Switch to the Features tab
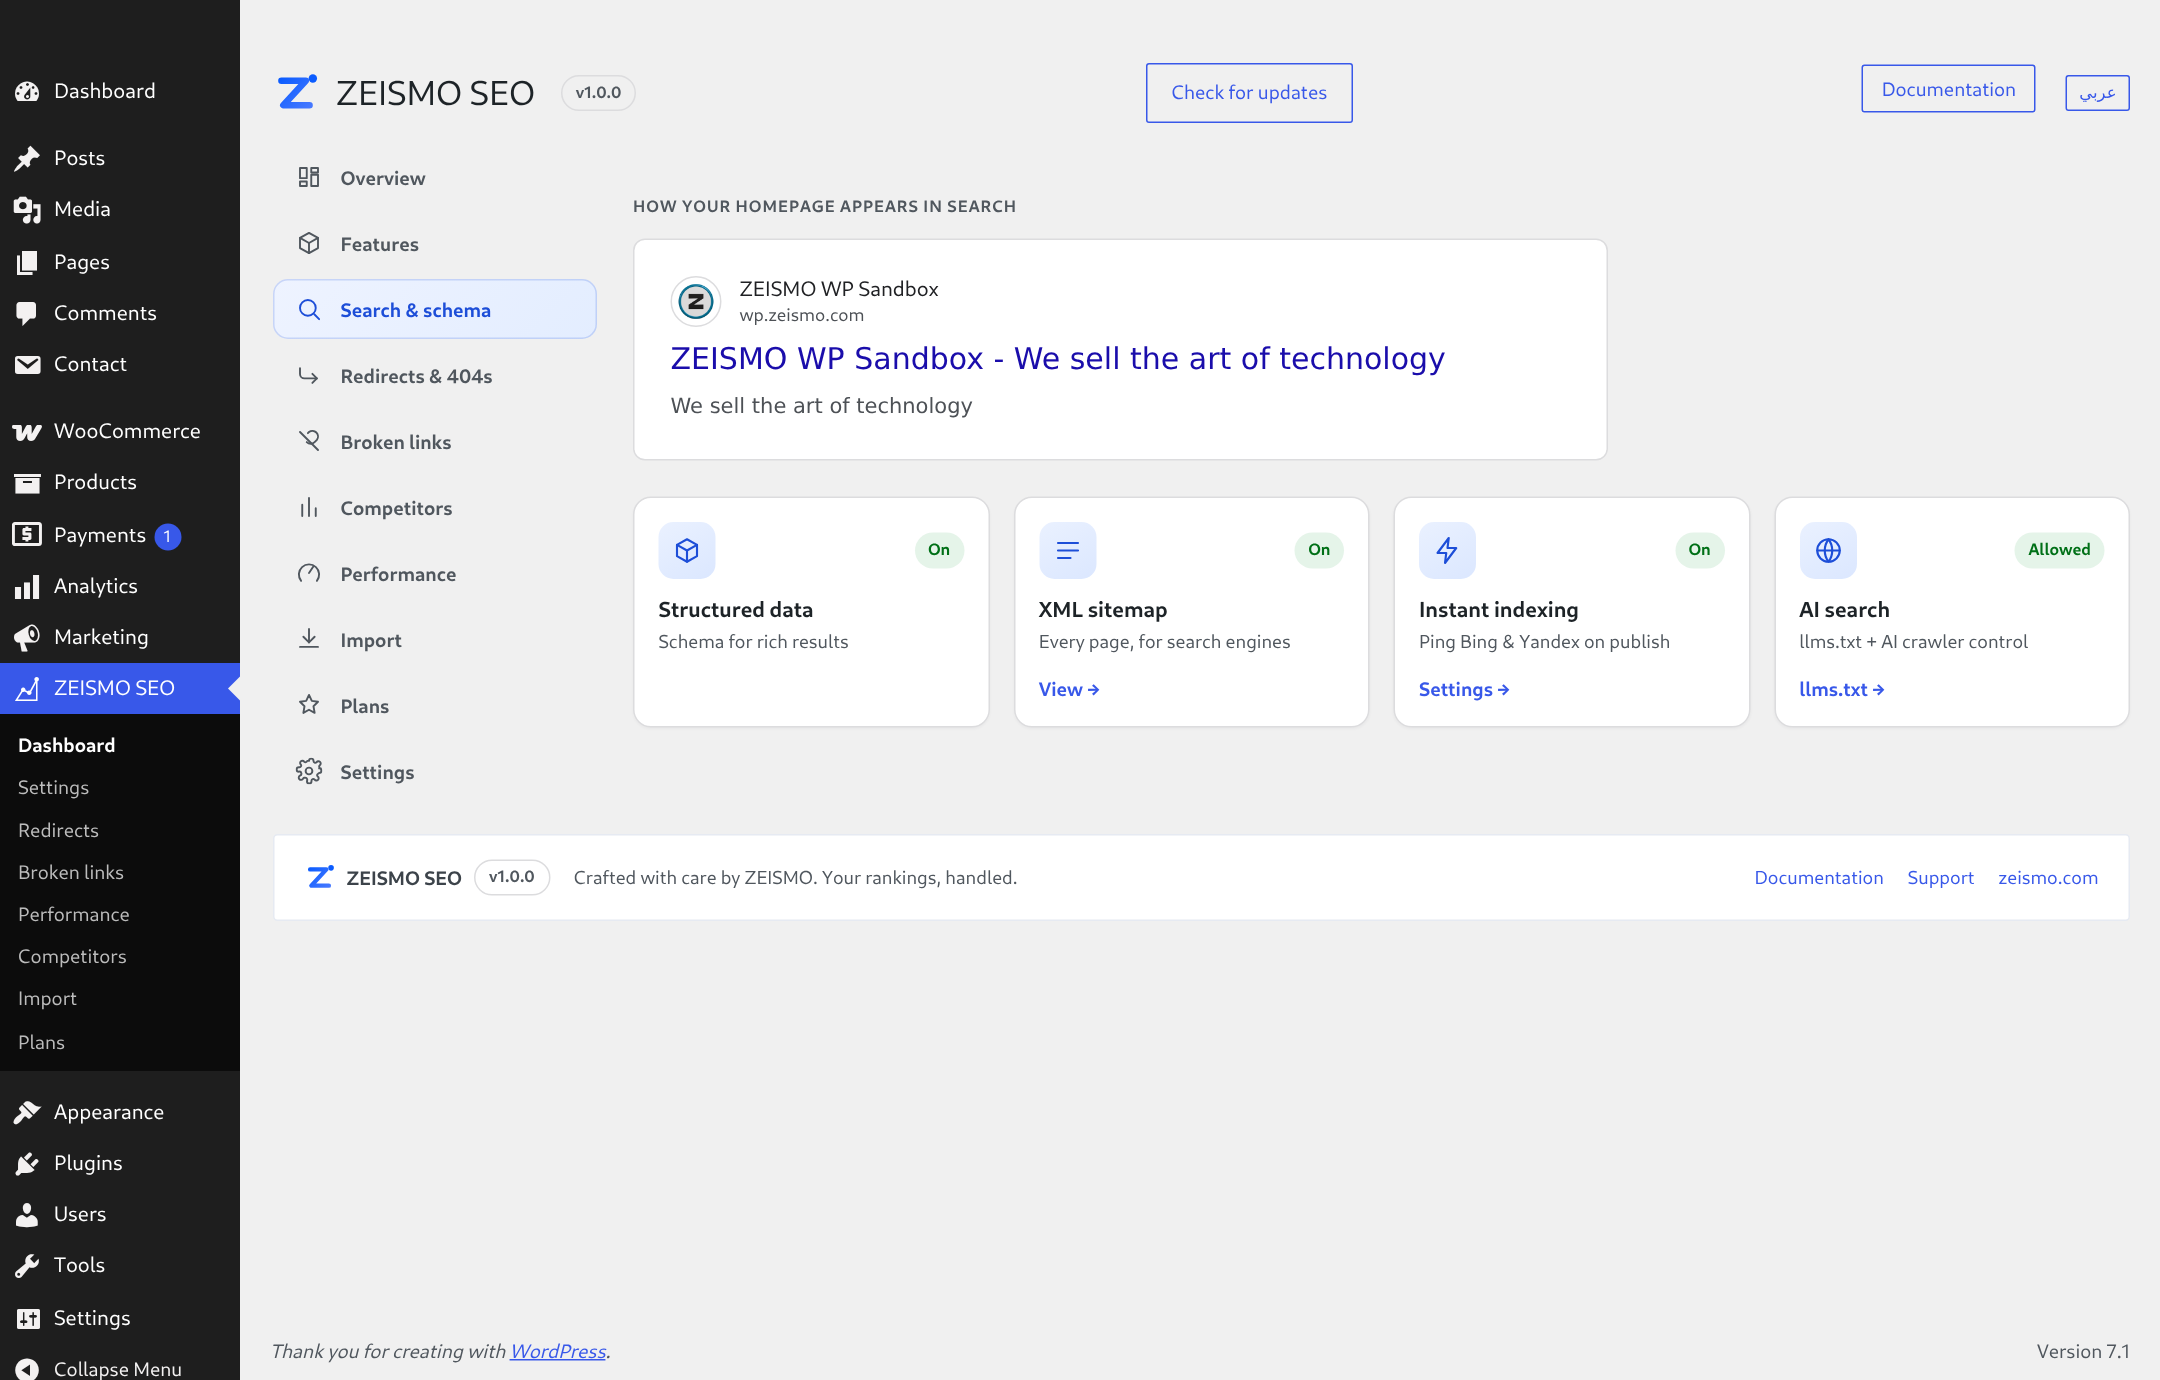Screen dimensions: 2160x1380 click(435, 244)
